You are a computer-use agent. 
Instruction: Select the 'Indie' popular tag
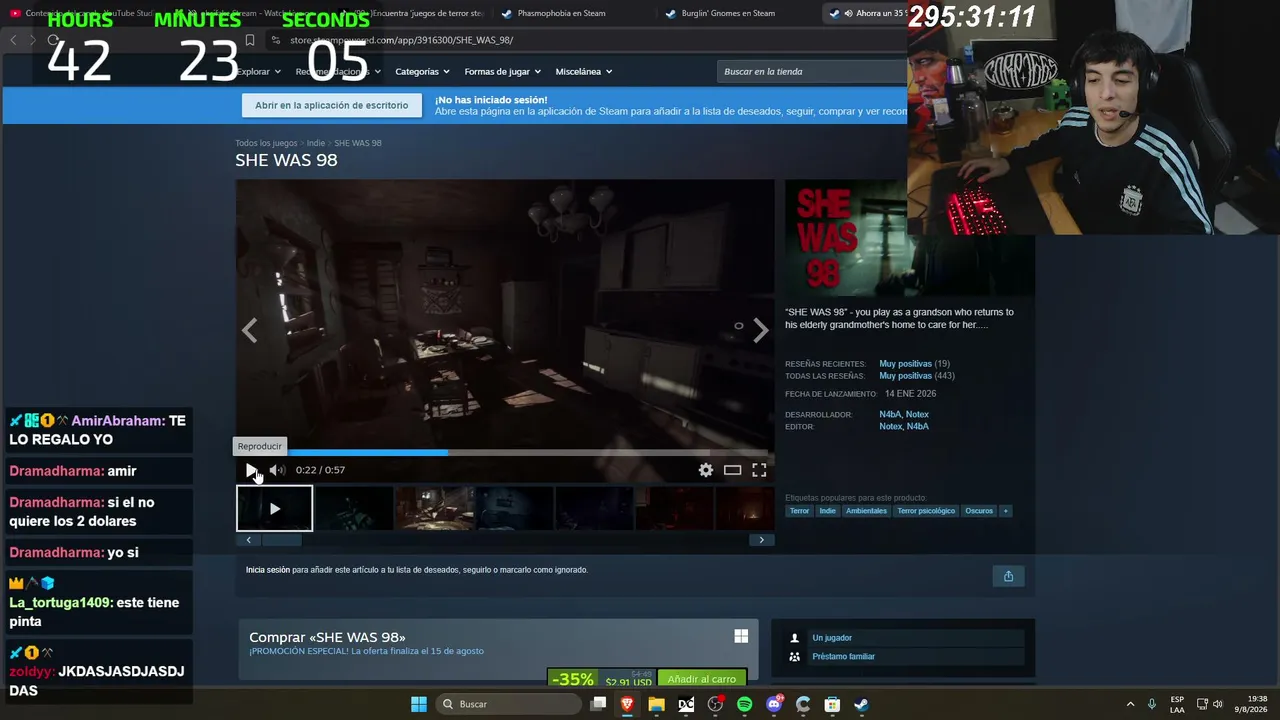(827, 511)
